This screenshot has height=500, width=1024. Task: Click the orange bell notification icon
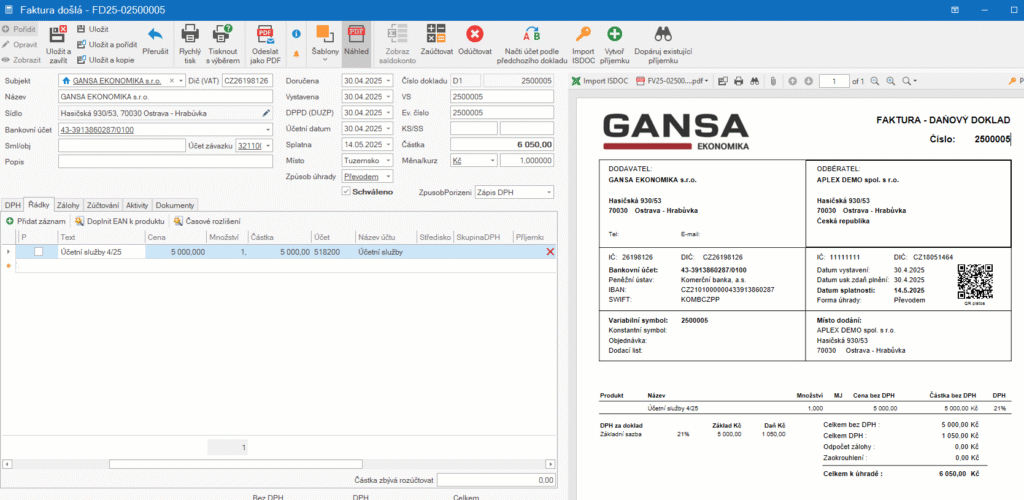296,54
